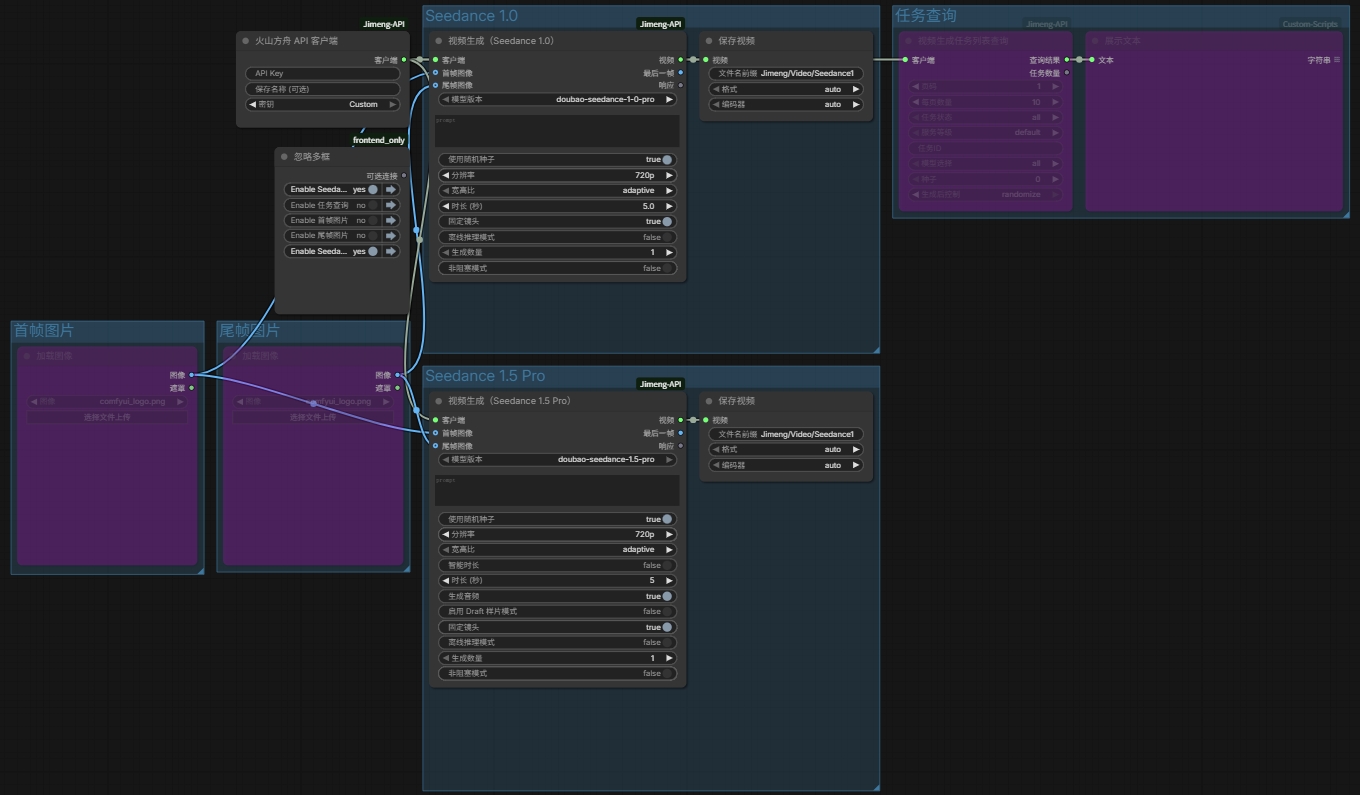
Task: Click the Custom-Scripts badge above 展示文本
Action: tap(1310, 24)
